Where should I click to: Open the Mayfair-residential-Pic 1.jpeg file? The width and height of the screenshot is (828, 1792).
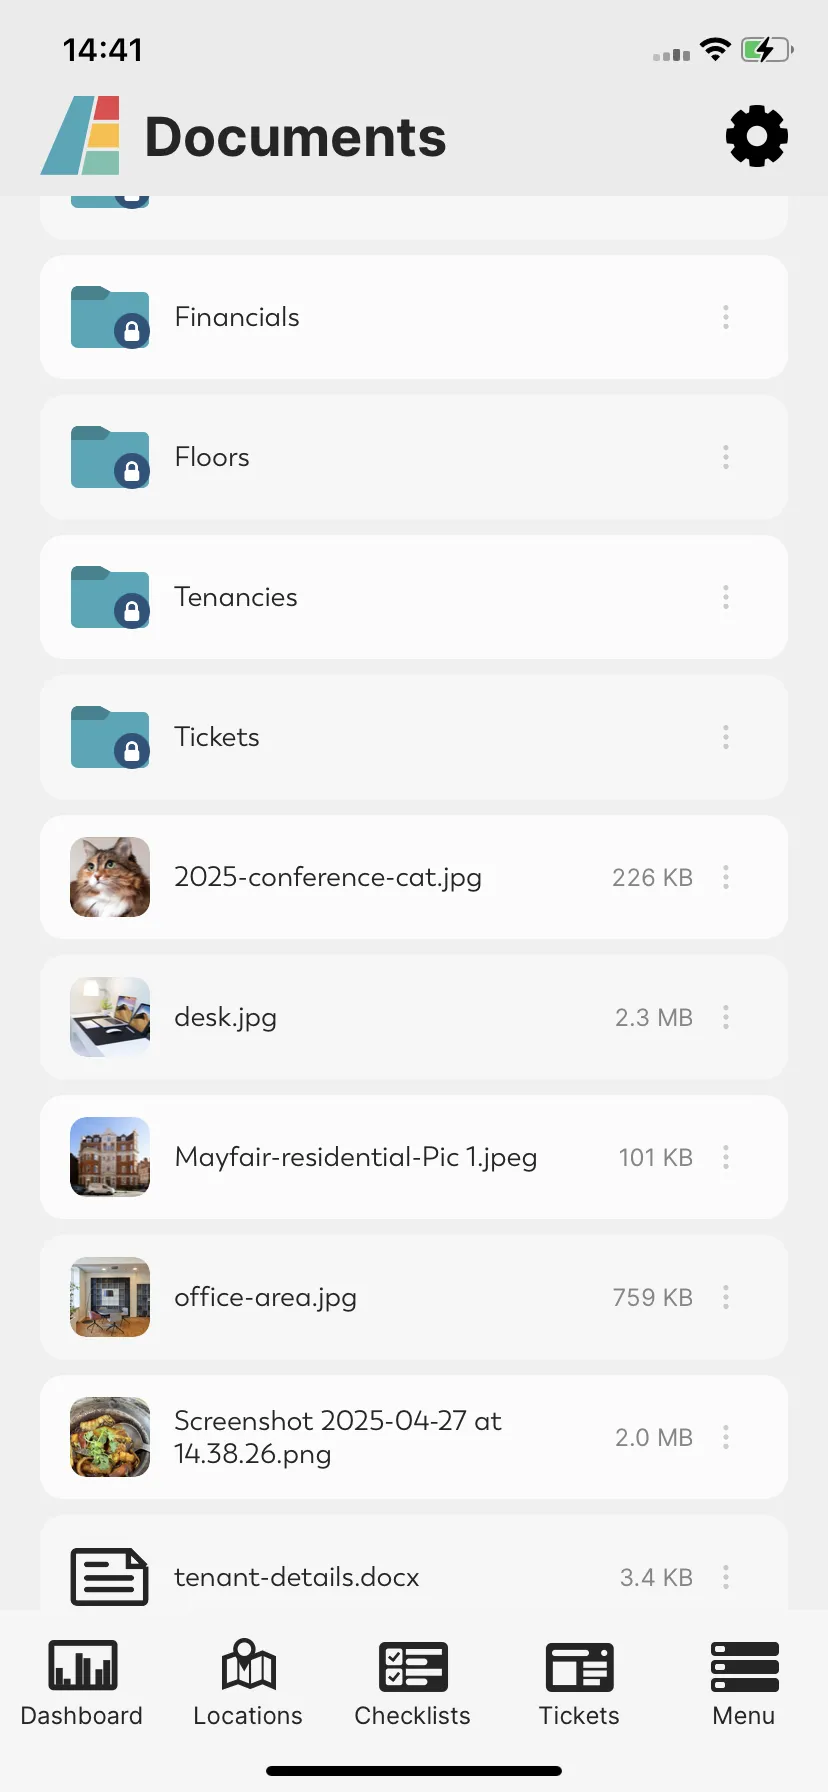click(x=414, y=1157)
